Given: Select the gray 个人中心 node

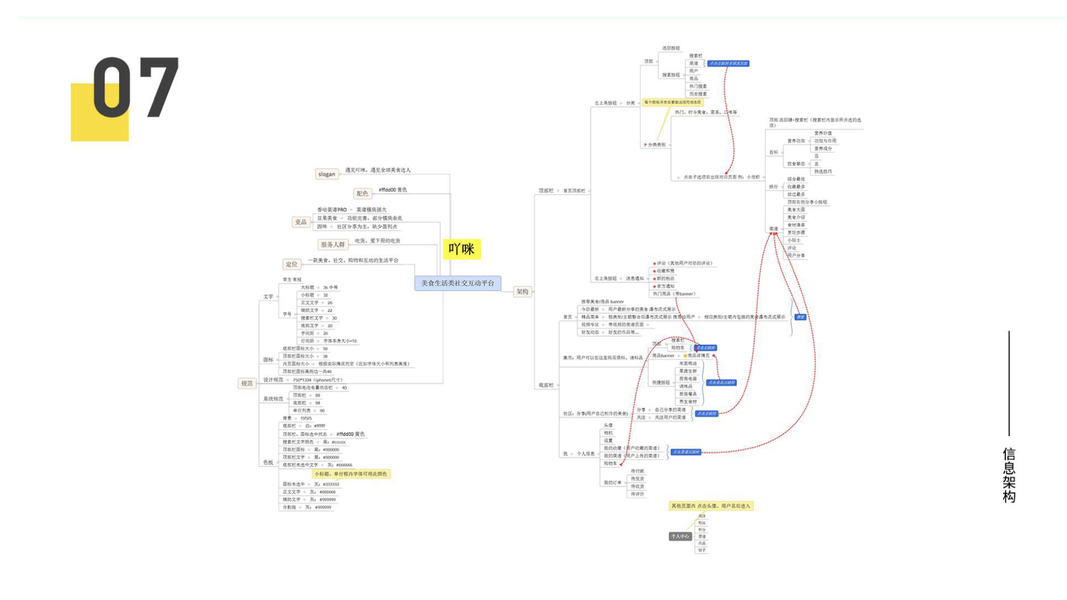Looking at the screenshot, I should 680,537.
